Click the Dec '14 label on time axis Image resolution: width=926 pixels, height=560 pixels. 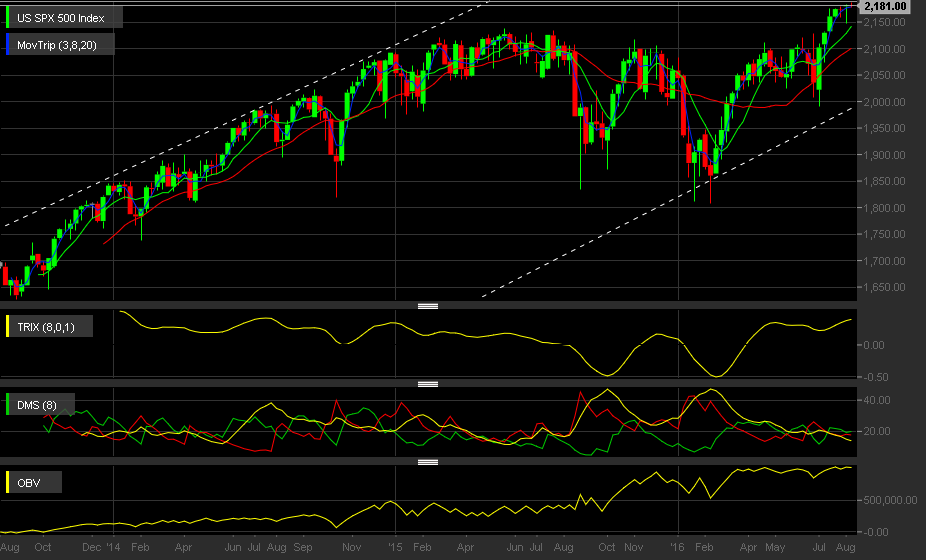pos(101,547)
